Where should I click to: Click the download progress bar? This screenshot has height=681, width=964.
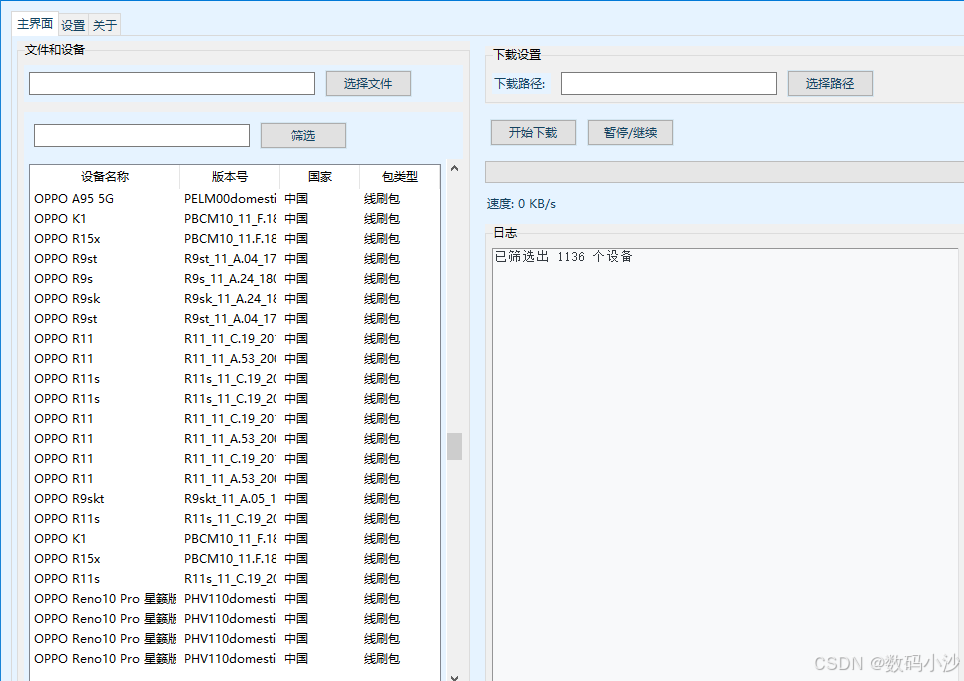pyautogui.click(x=724, y=172)
